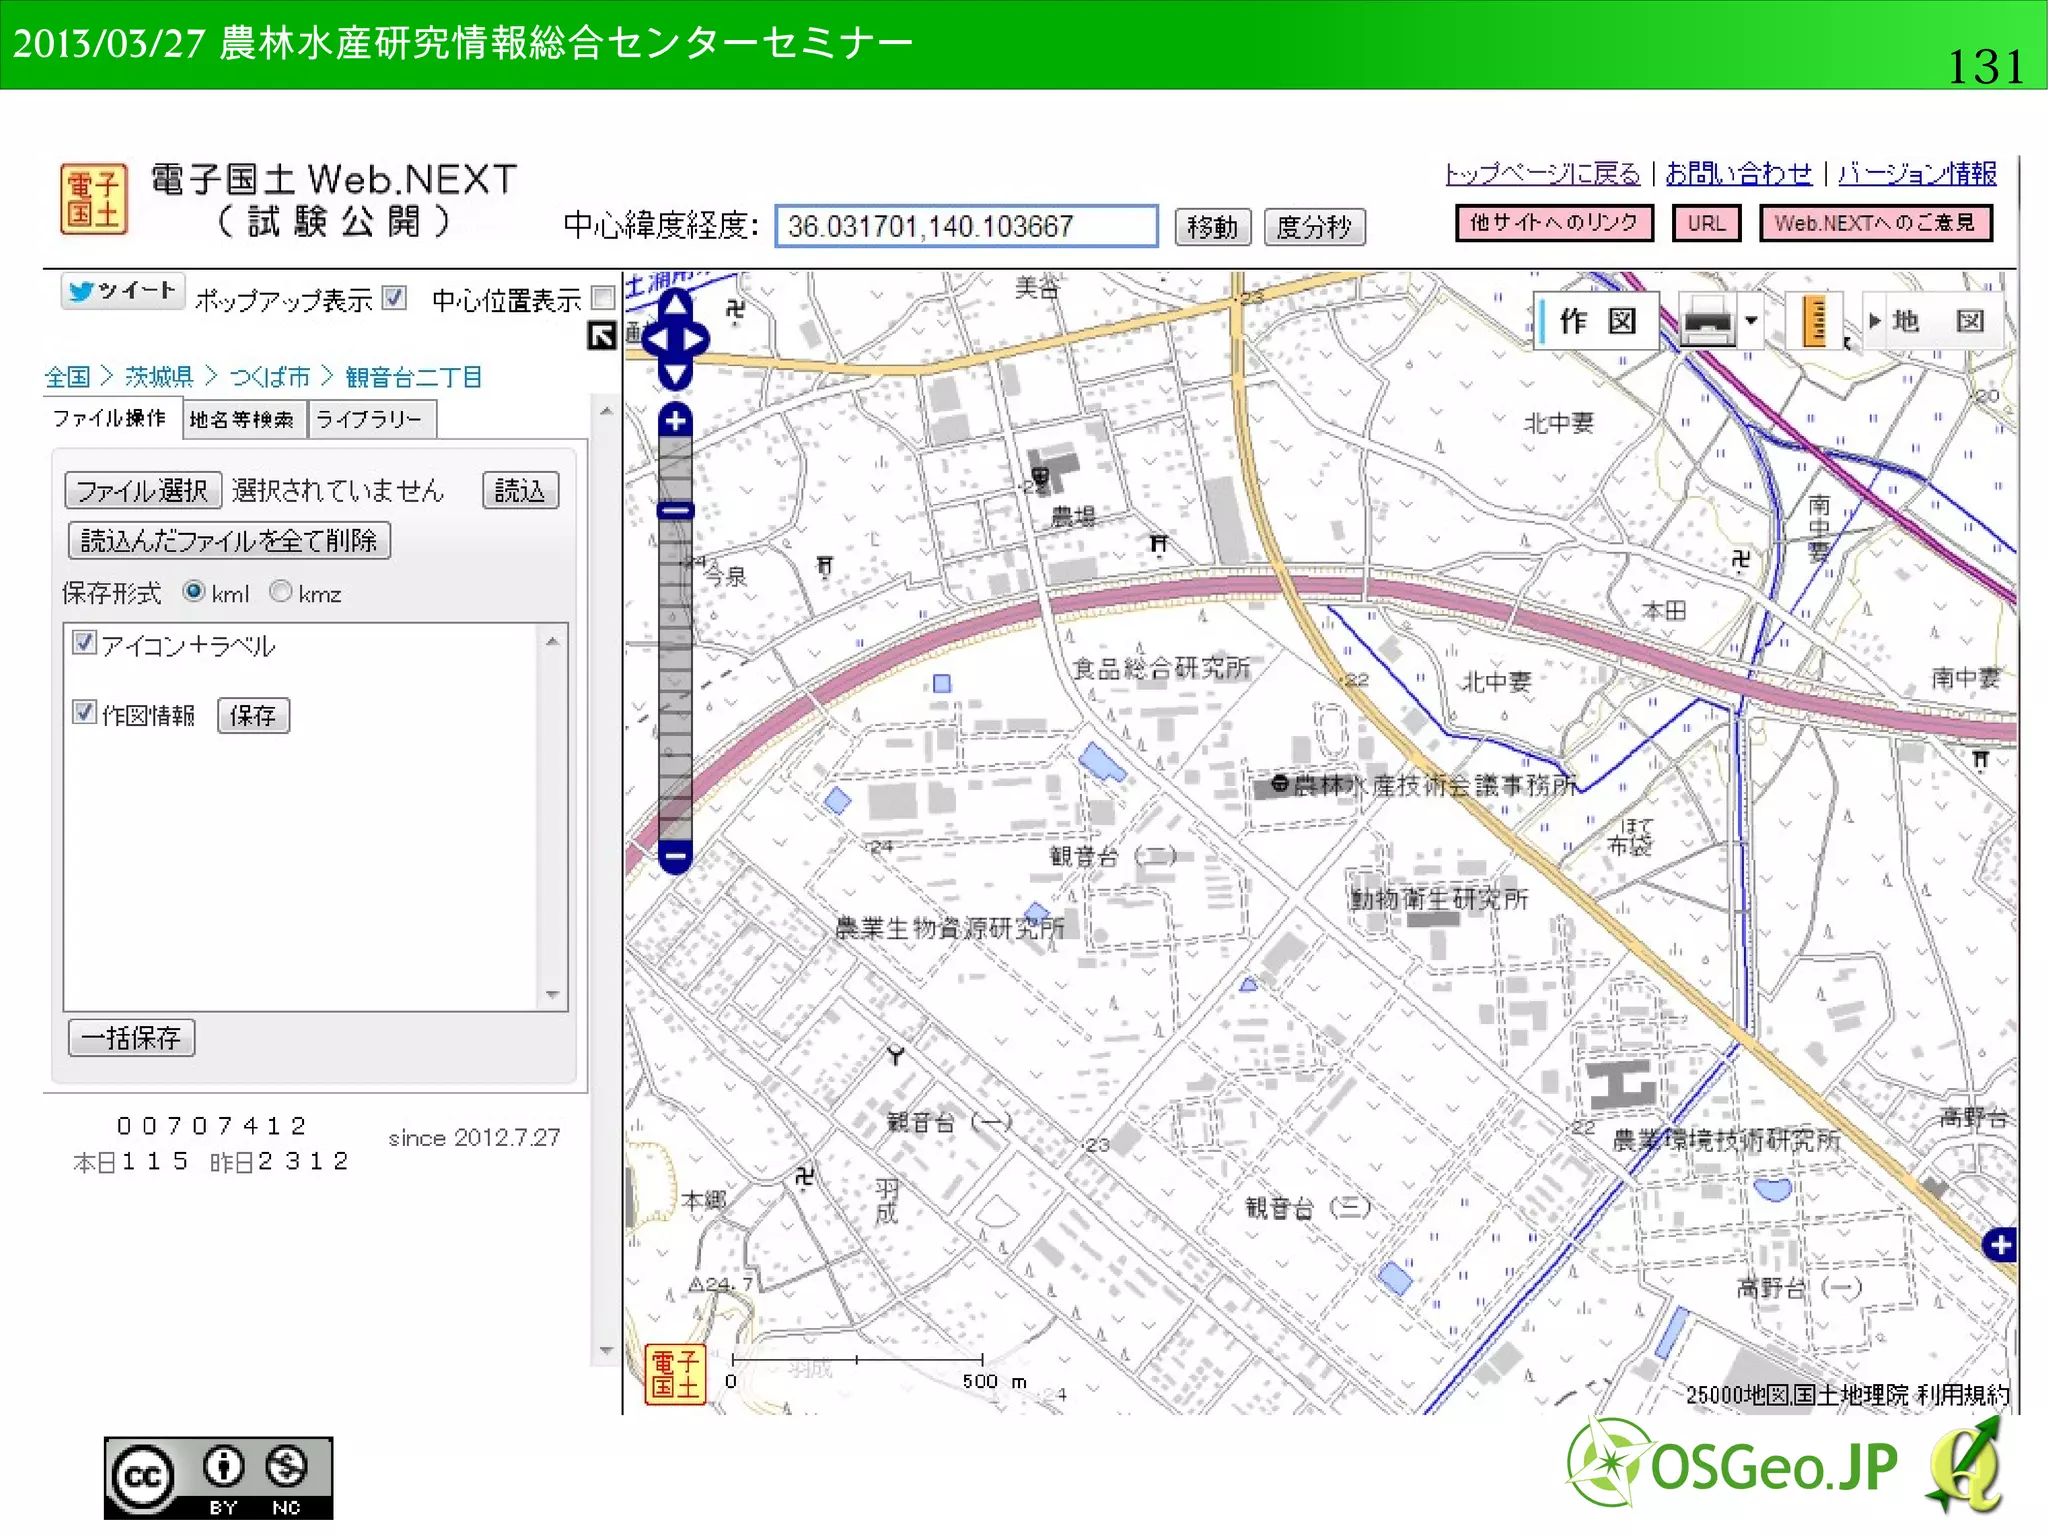Click トップページに戻る link
The width and height of the screenshot is (2048, 1535).
pyautogui.click(x=1543, y=174)
